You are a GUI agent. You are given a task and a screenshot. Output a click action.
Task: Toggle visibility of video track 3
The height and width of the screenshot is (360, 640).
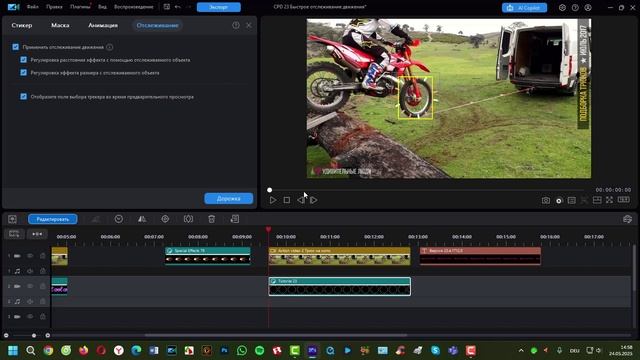point(30,317)
